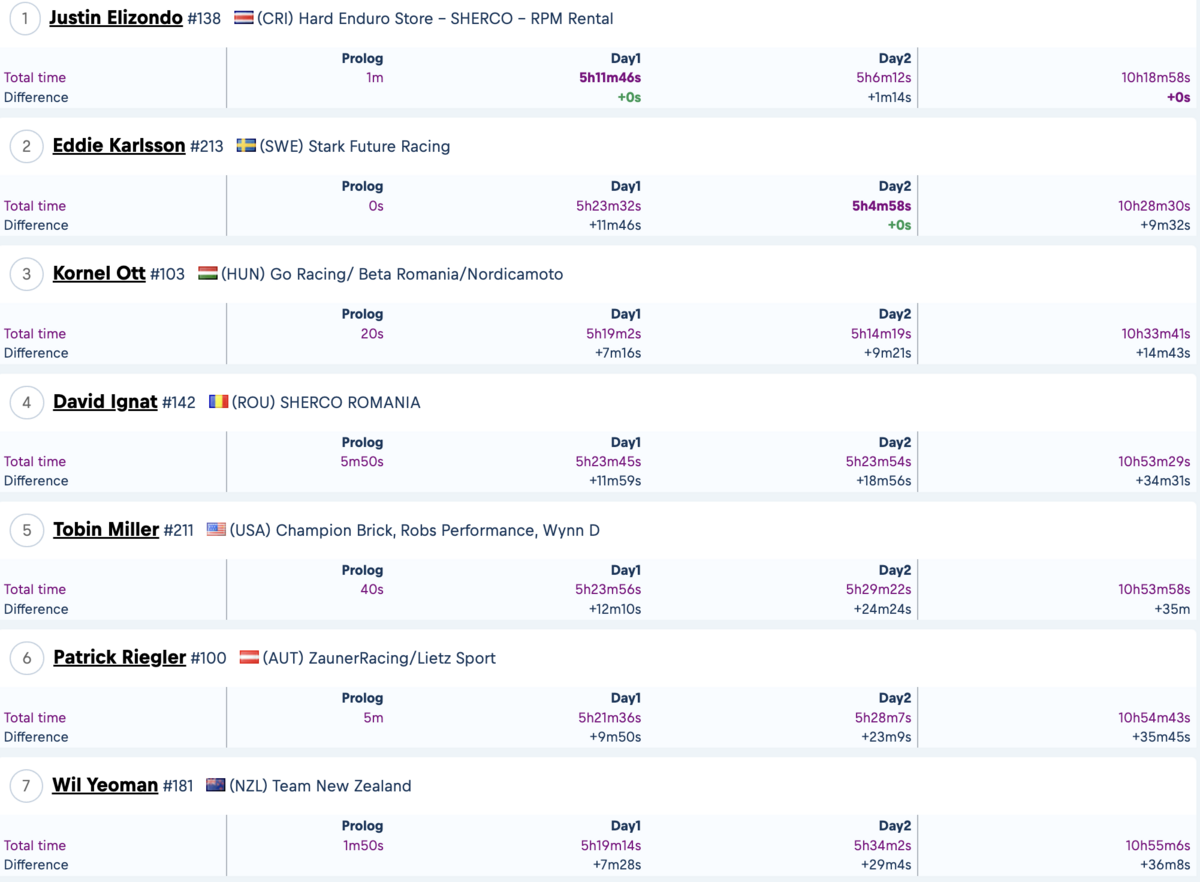Click Wil Yeoman's total time 10h55m6s
This screenshot has height=882, width=1200.
pos(1158,846)
